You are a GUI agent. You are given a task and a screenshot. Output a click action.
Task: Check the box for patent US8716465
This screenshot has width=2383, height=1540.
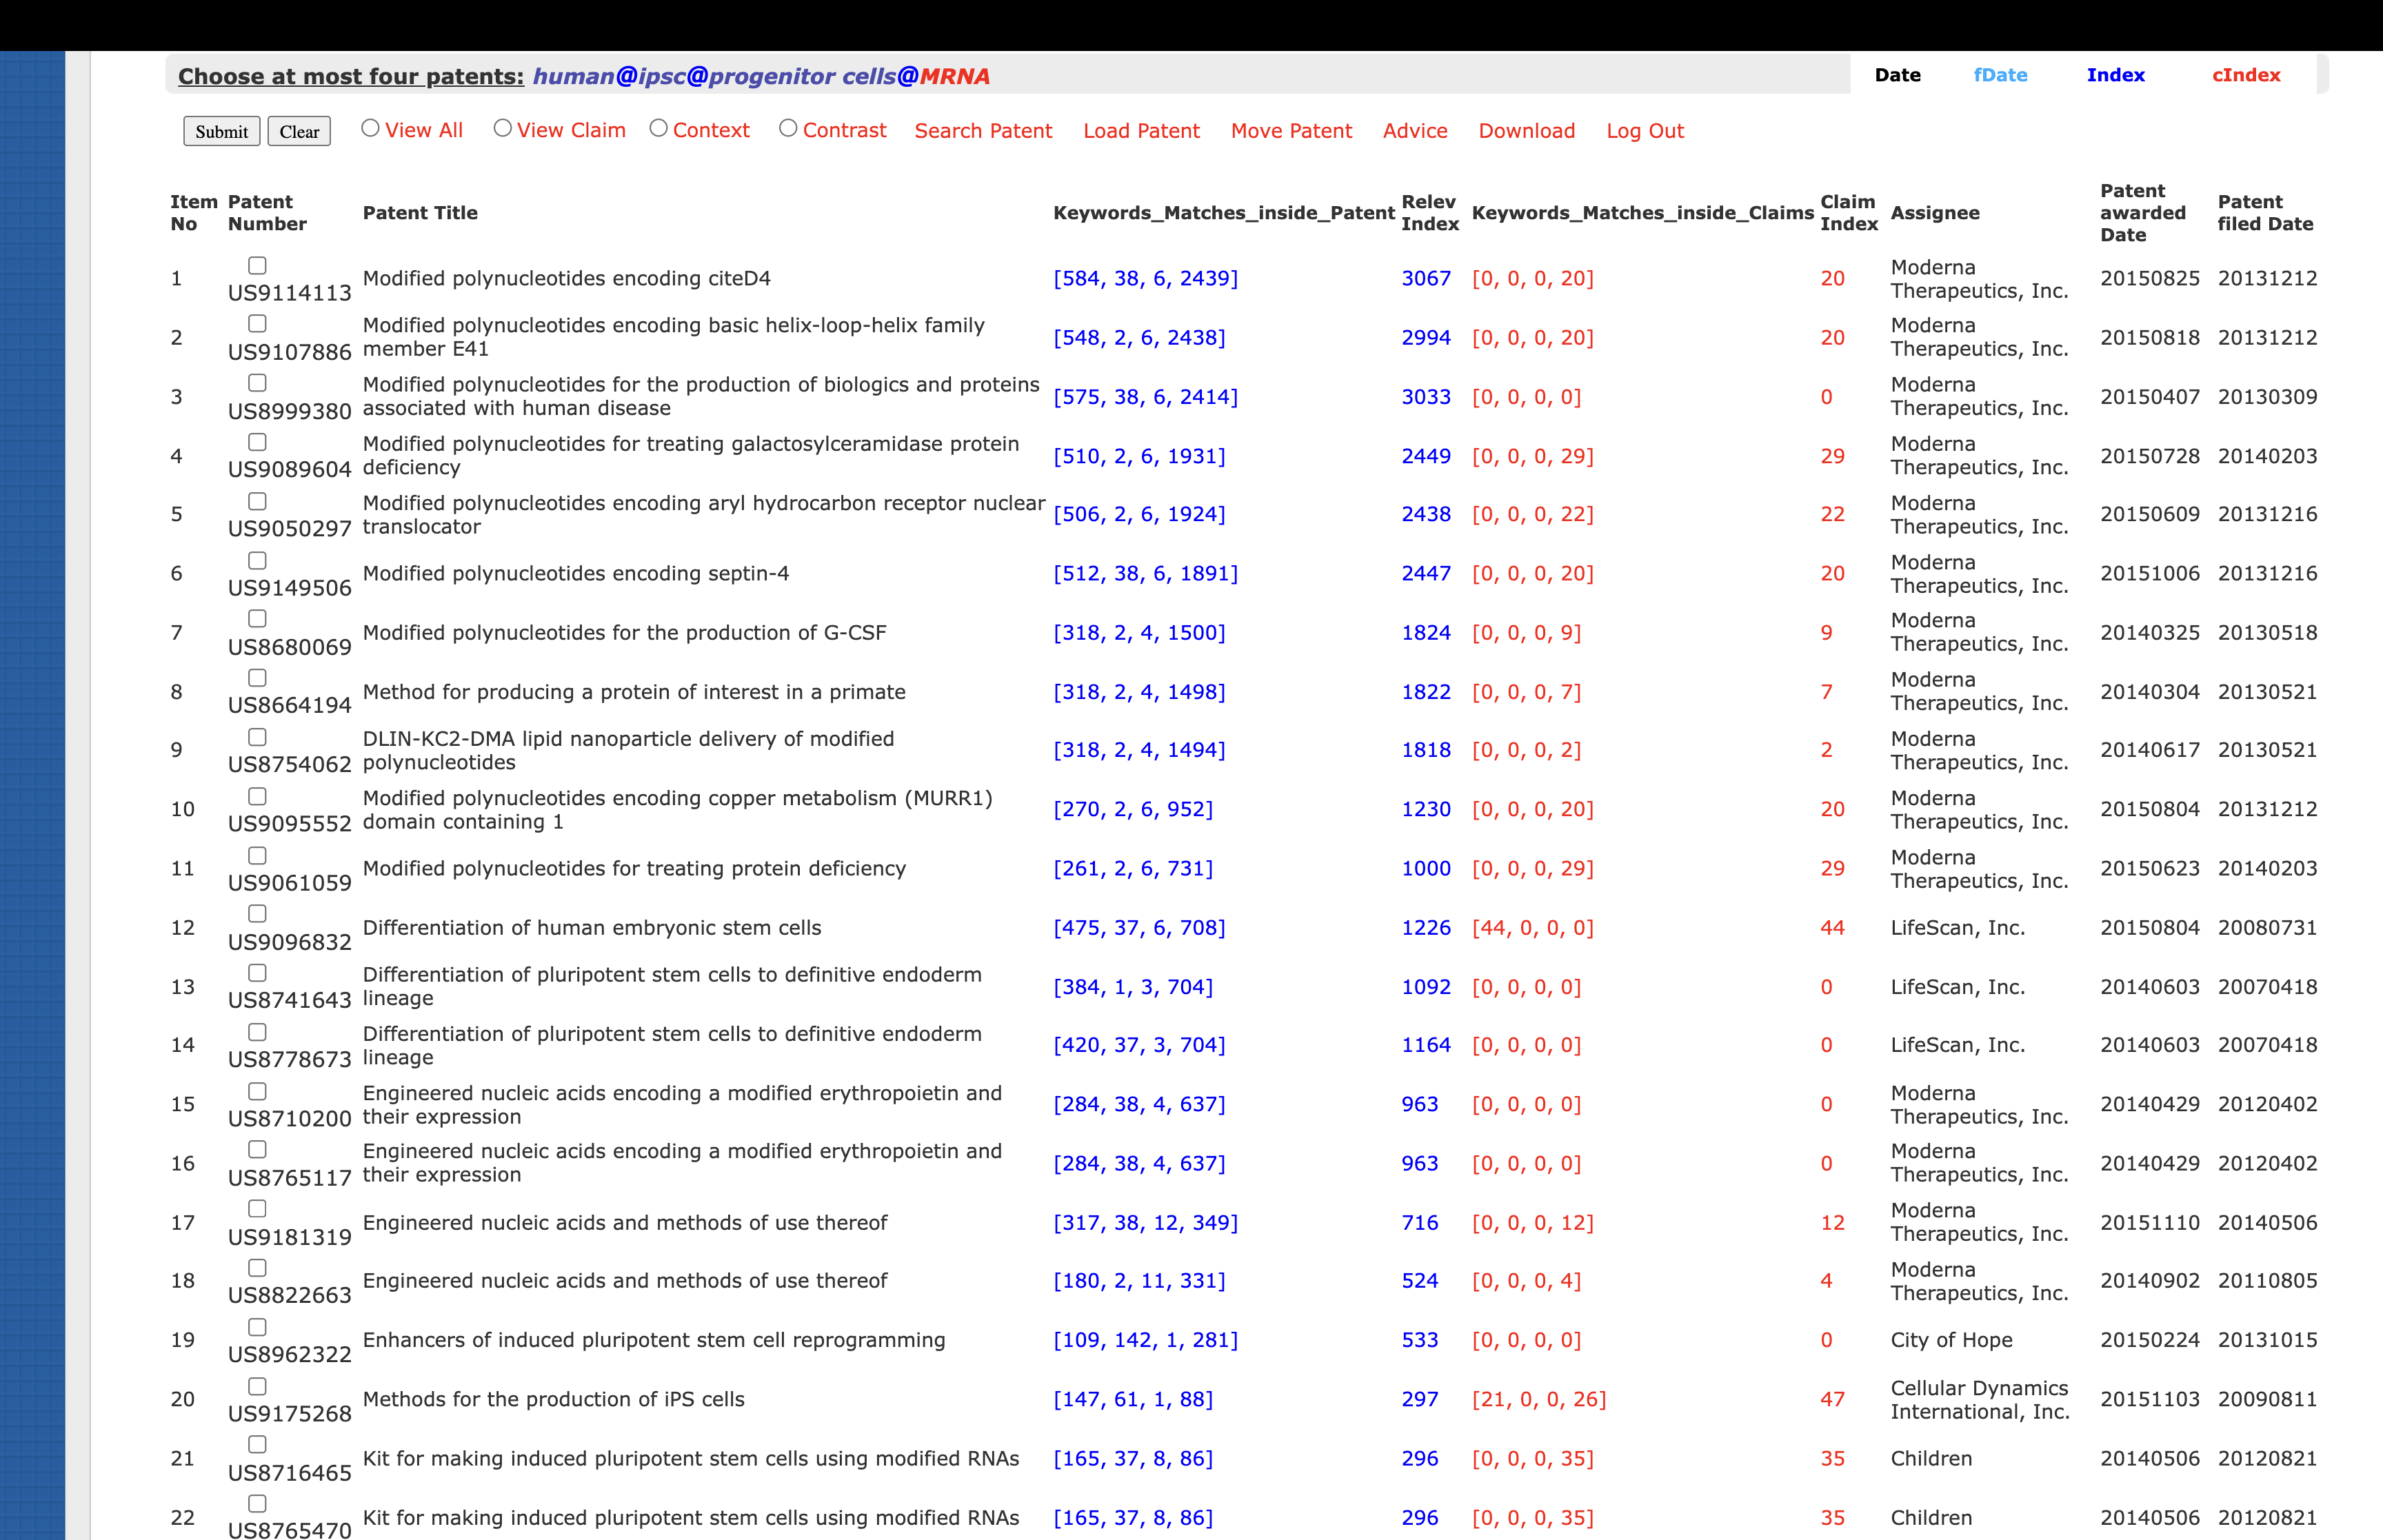[257, 1445]
